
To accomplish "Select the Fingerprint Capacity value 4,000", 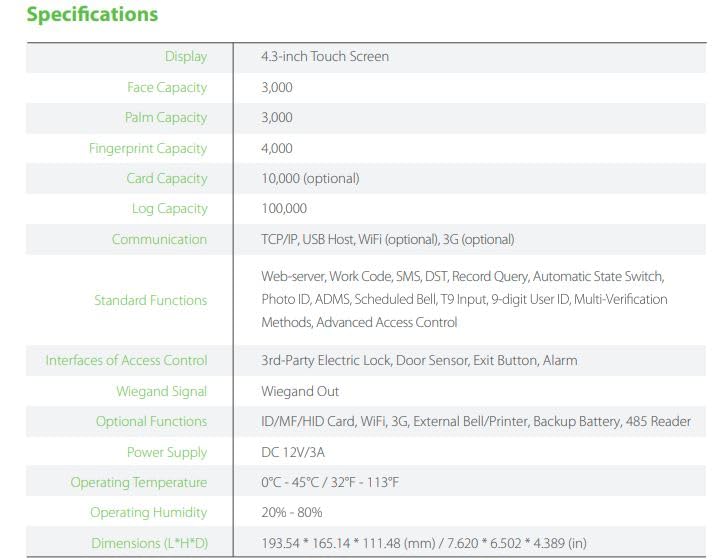I will tap(277, 148).
